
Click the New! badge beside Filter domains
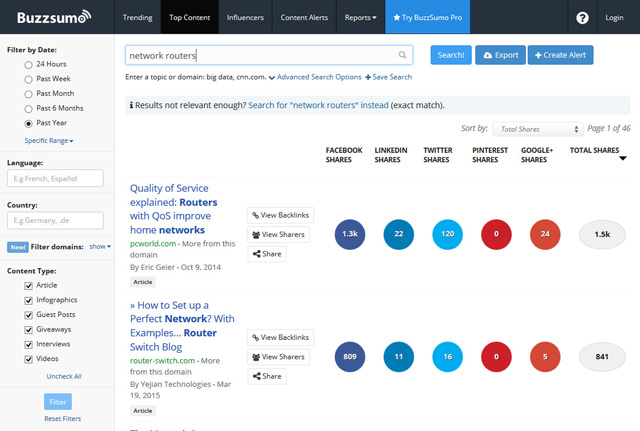click(18, 247)
